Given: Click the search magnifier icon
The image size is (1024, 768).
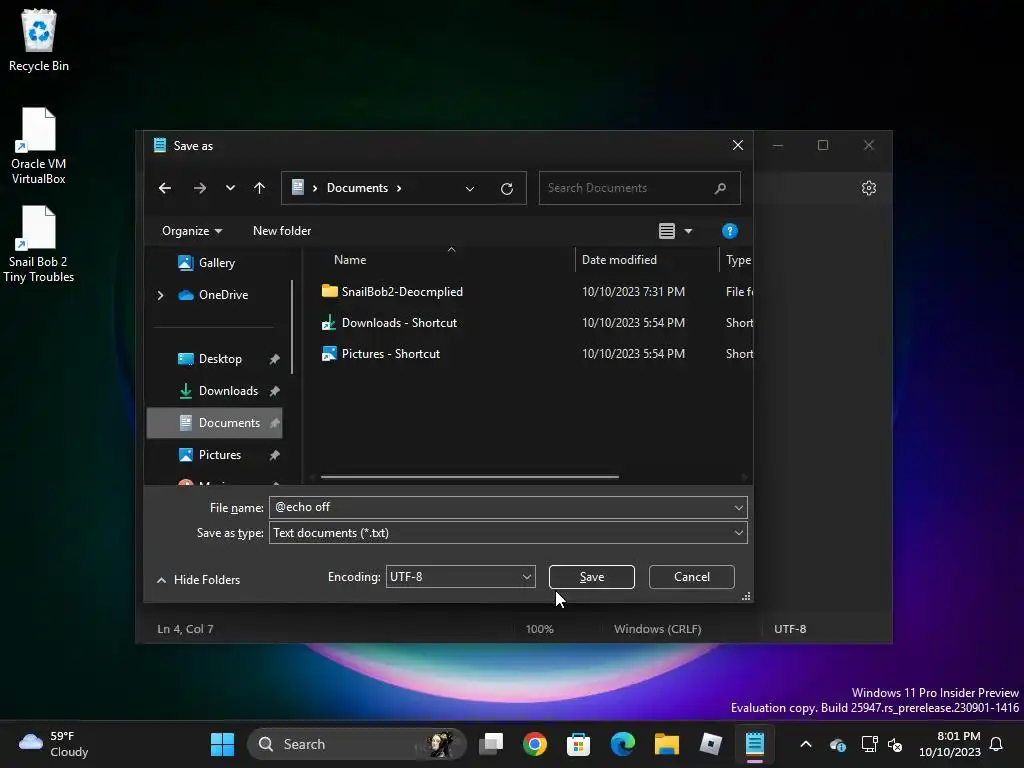Looking at the screenshot, I should [720, 188].
